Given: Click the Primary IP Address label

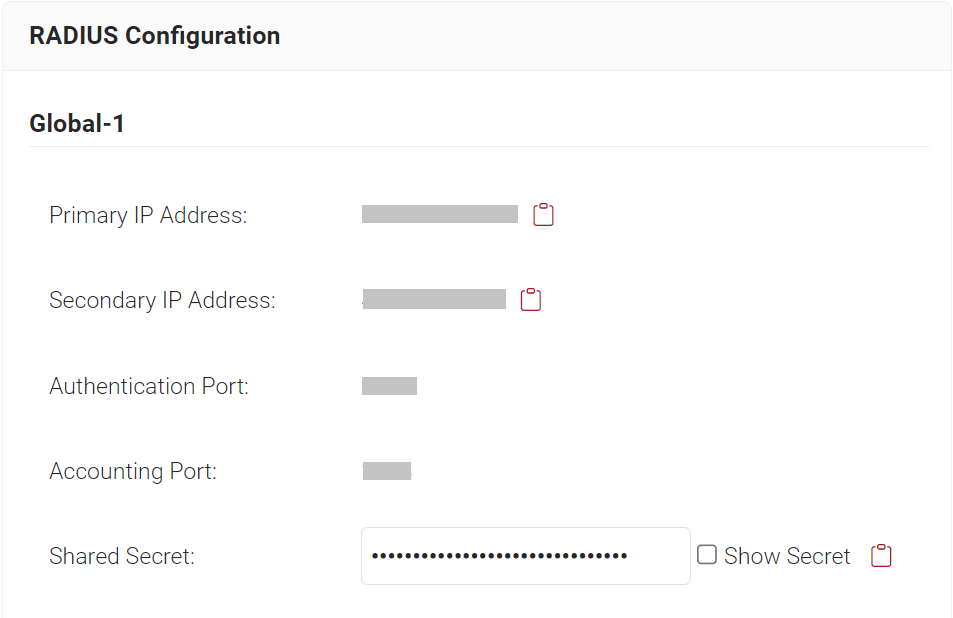Looking at the screenshot, I should 148,215.
